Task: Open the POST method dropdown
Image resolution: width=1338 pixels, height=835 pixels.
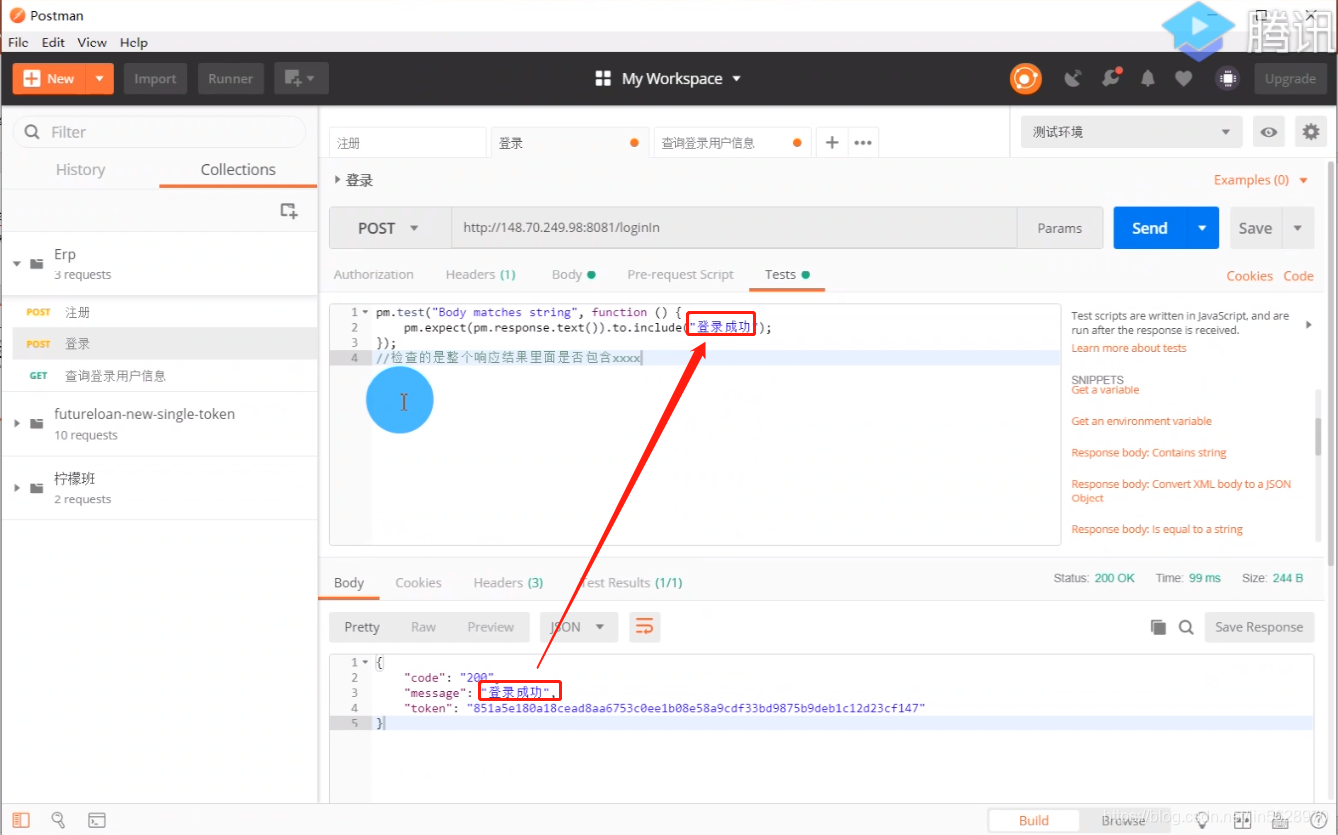Action: click(390, 228)
